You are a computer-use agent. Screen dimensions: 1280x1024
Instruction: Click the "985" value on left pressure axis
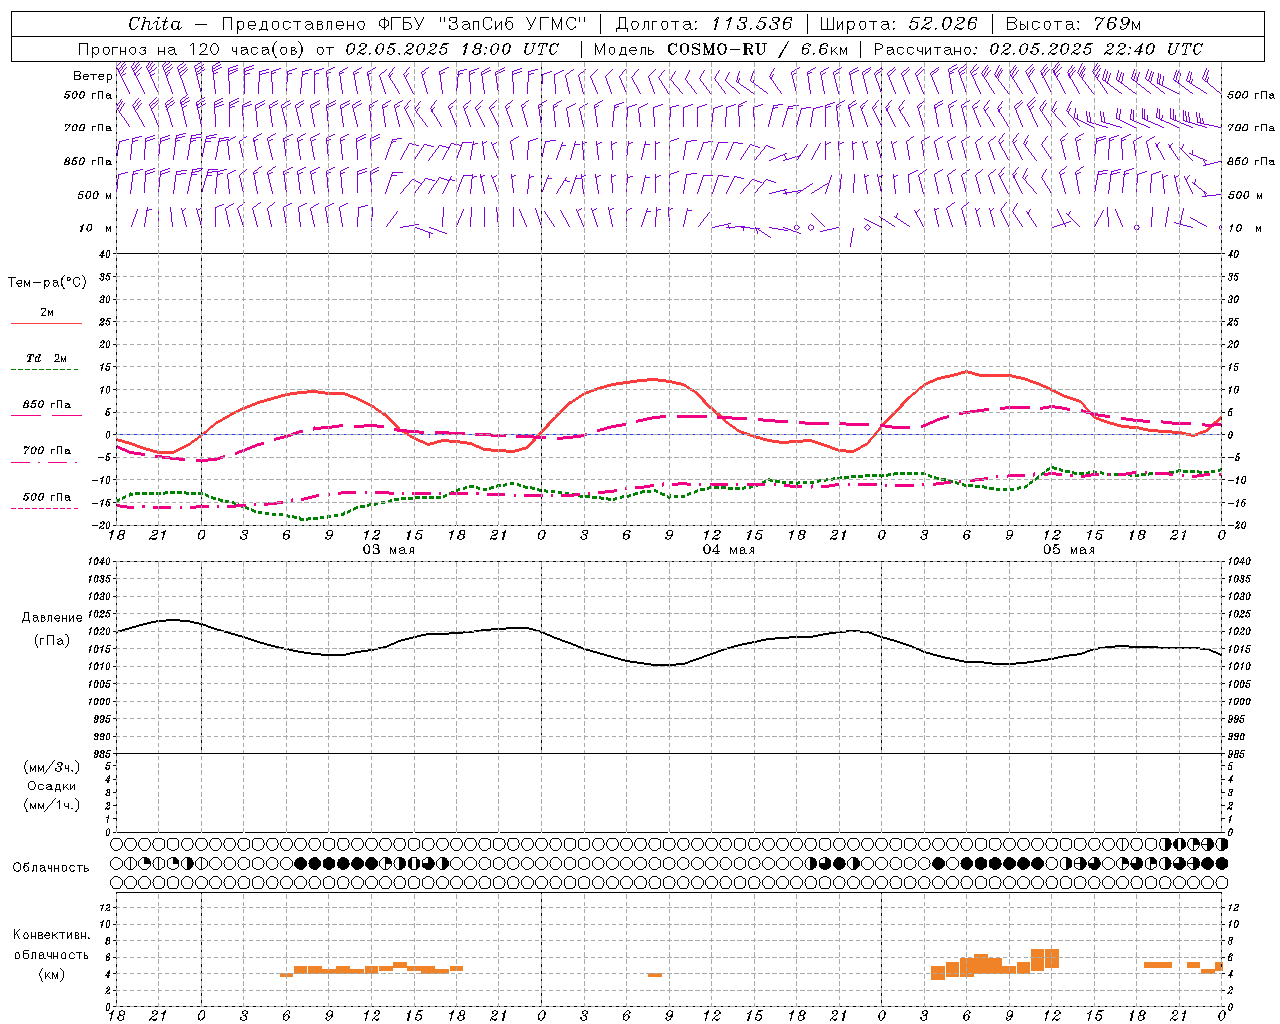(101, 754)
